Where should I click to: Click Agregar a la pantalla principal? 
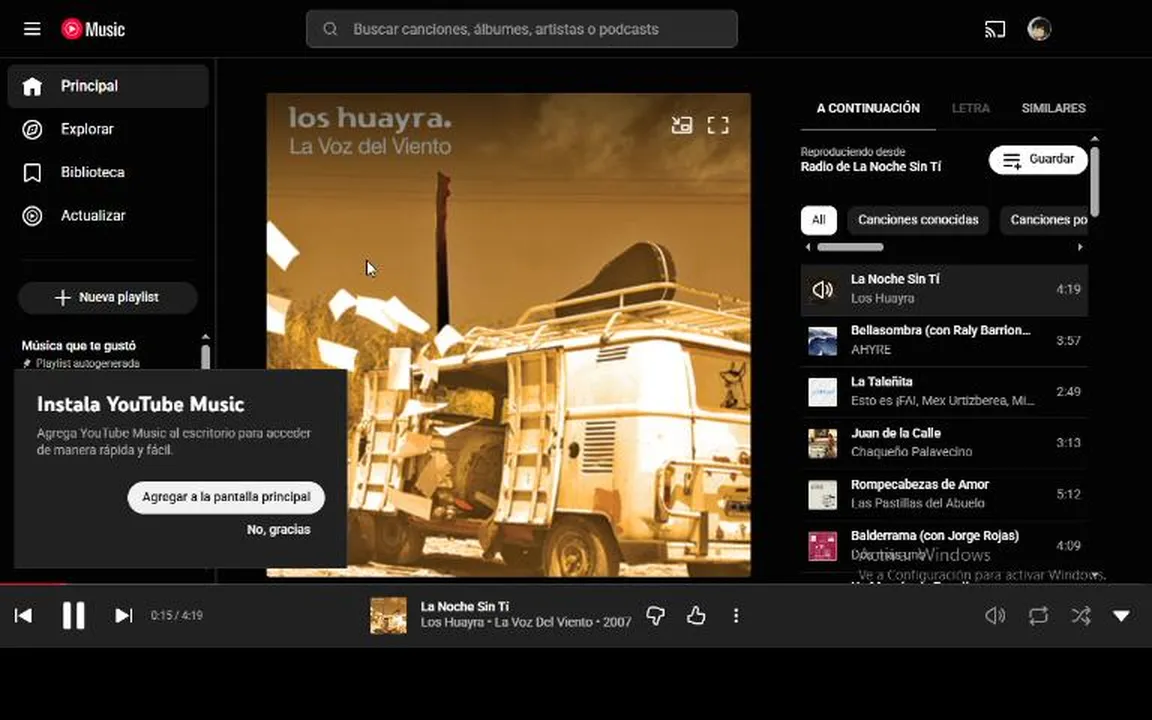tap(226, 497)
